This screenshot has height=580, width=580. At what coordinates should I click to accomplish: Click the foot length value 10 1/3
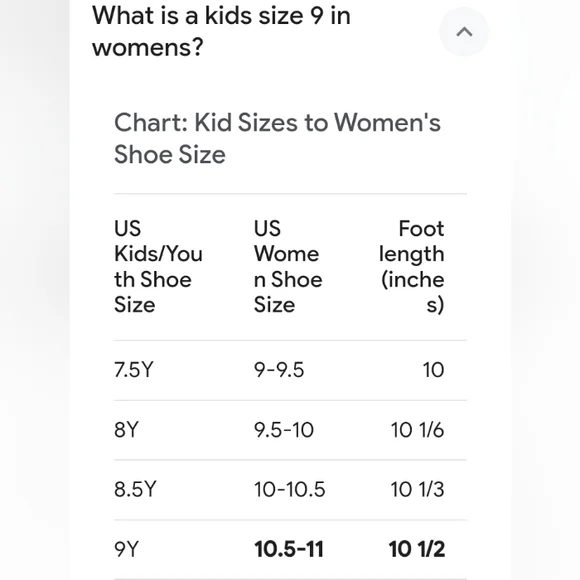[x=417, y=489]
